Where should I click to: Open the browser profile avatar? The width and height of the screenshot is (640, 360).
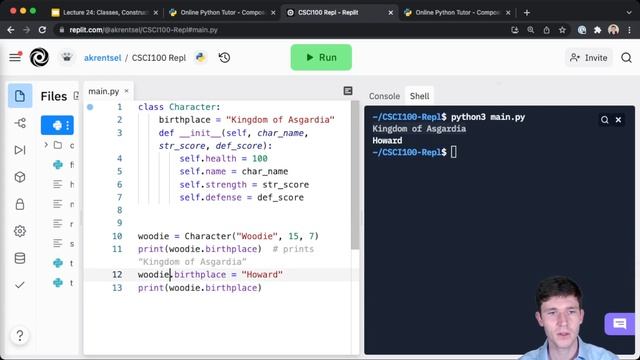point(613,30)
